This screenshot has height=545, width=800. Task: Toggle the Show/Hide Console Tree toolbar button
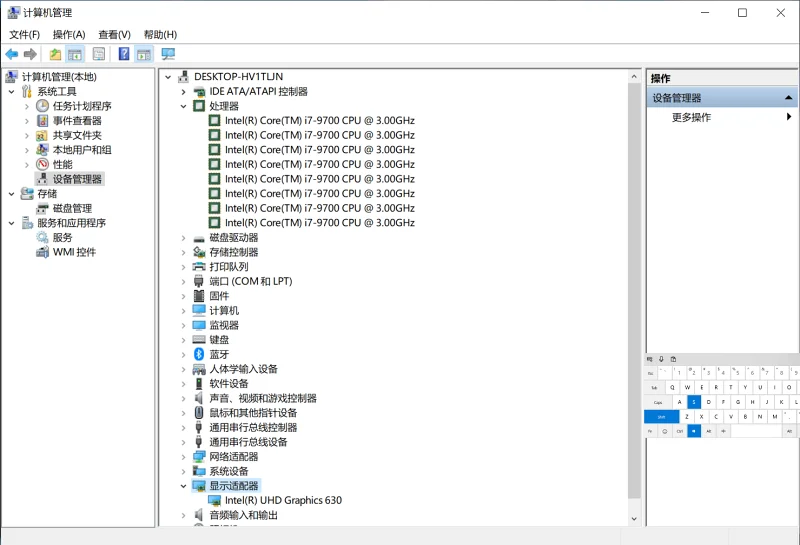75,54
